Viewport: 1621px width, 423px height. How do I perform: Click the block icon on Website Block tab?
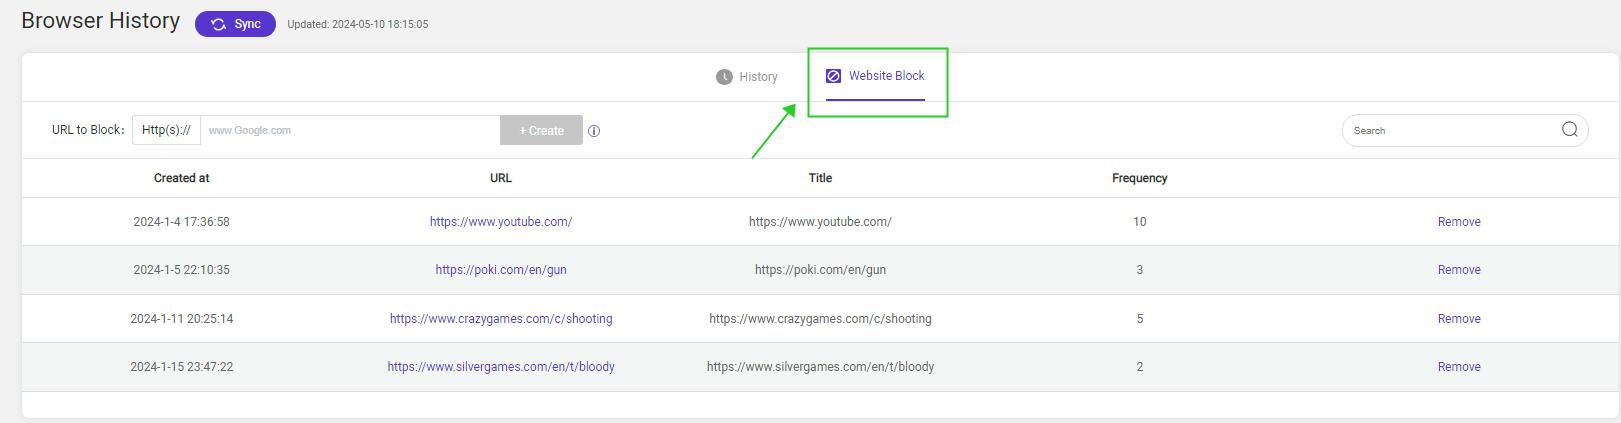point(833,76)
